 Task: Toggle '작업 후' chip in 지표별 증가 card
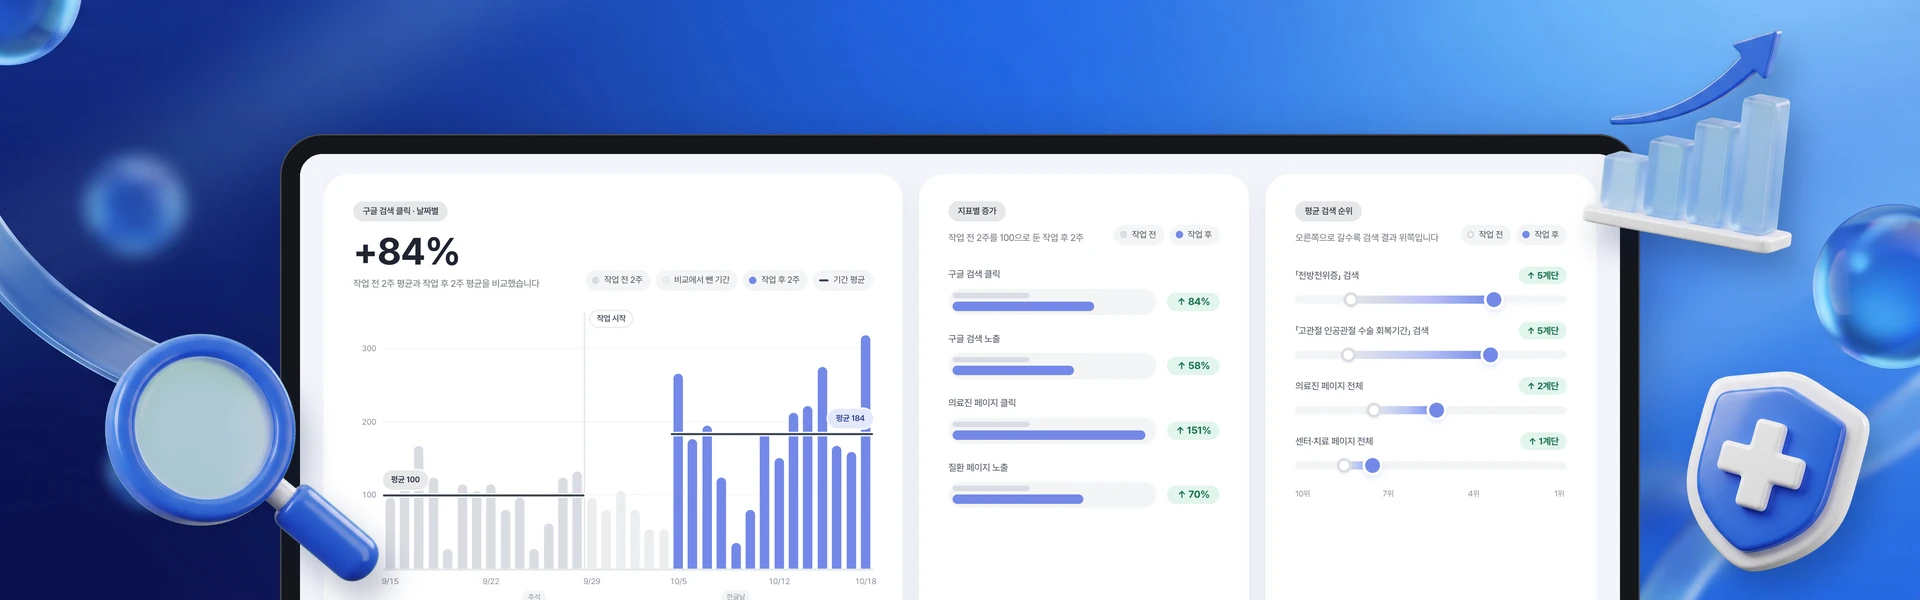1194,235
